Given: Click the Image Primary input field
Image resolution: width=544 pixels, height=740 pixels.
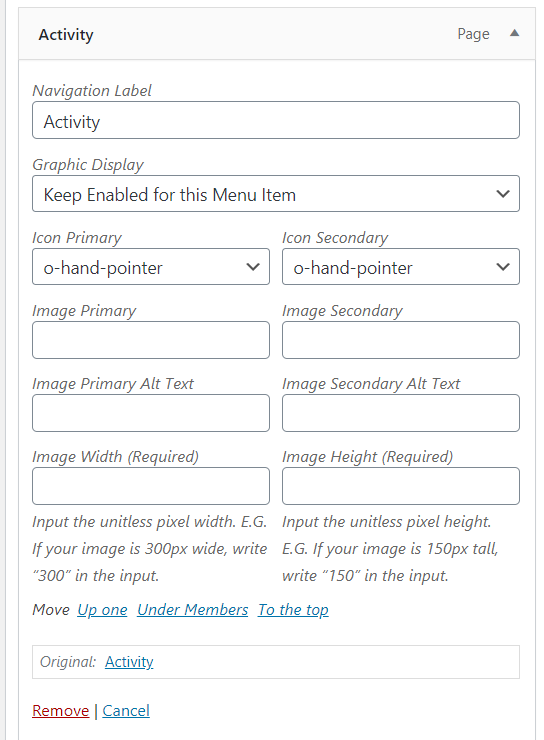Looking at the screenshot, I should [151, 340].
